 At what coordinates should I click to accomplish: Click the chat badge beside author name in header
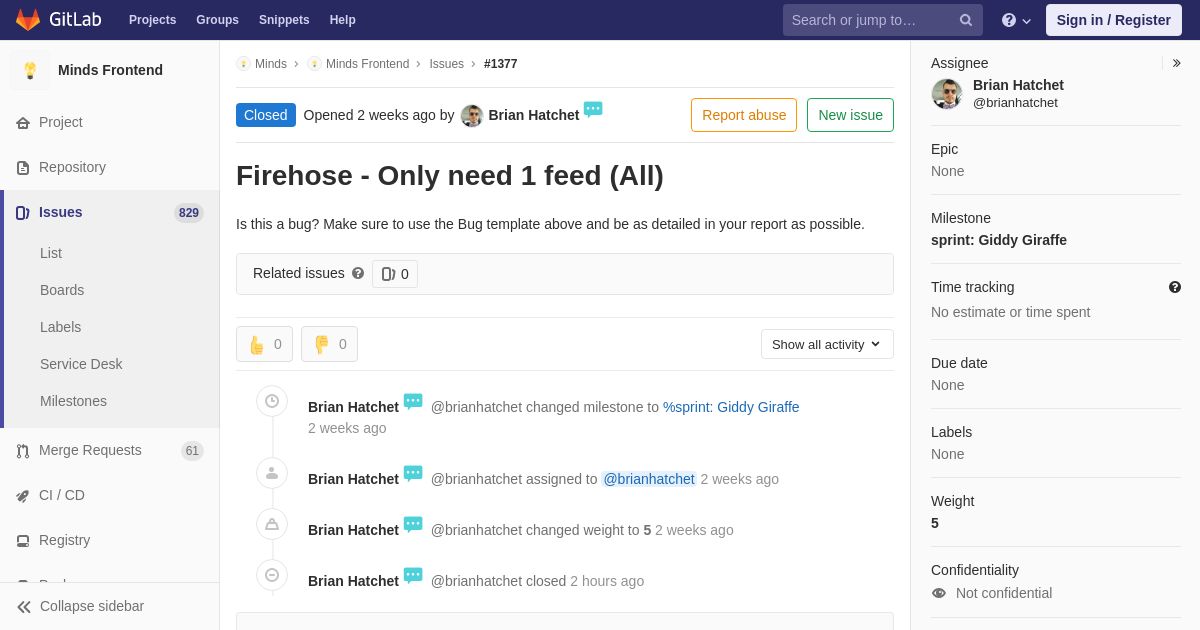[593, 110]
